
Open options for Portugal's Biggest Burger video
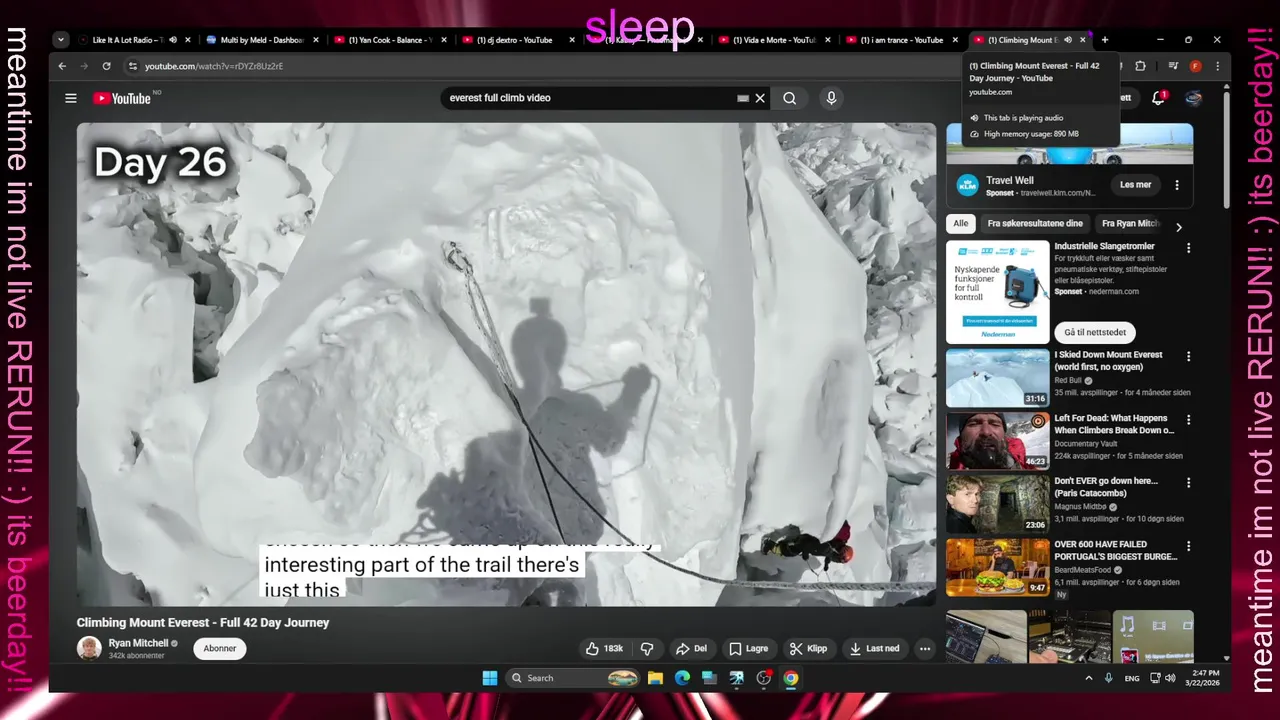(1188, 546)
